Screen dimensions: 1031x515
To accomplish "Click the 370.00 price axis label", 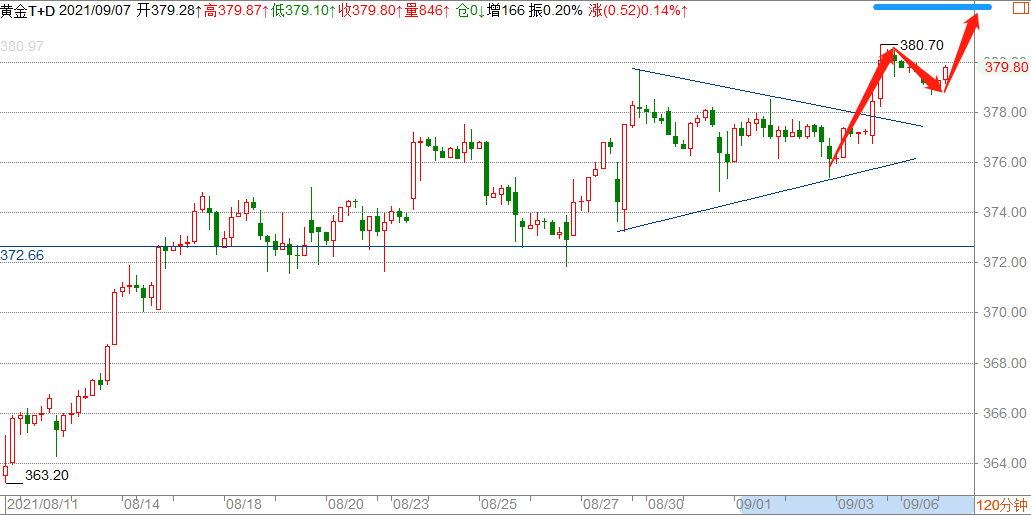I will coord(1005,312).
